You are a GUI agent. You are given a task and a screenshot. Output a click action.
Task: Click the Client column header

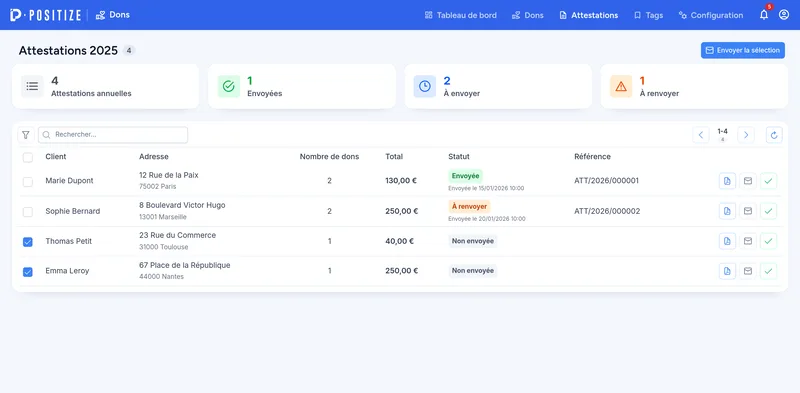click(x=56, y=157)
